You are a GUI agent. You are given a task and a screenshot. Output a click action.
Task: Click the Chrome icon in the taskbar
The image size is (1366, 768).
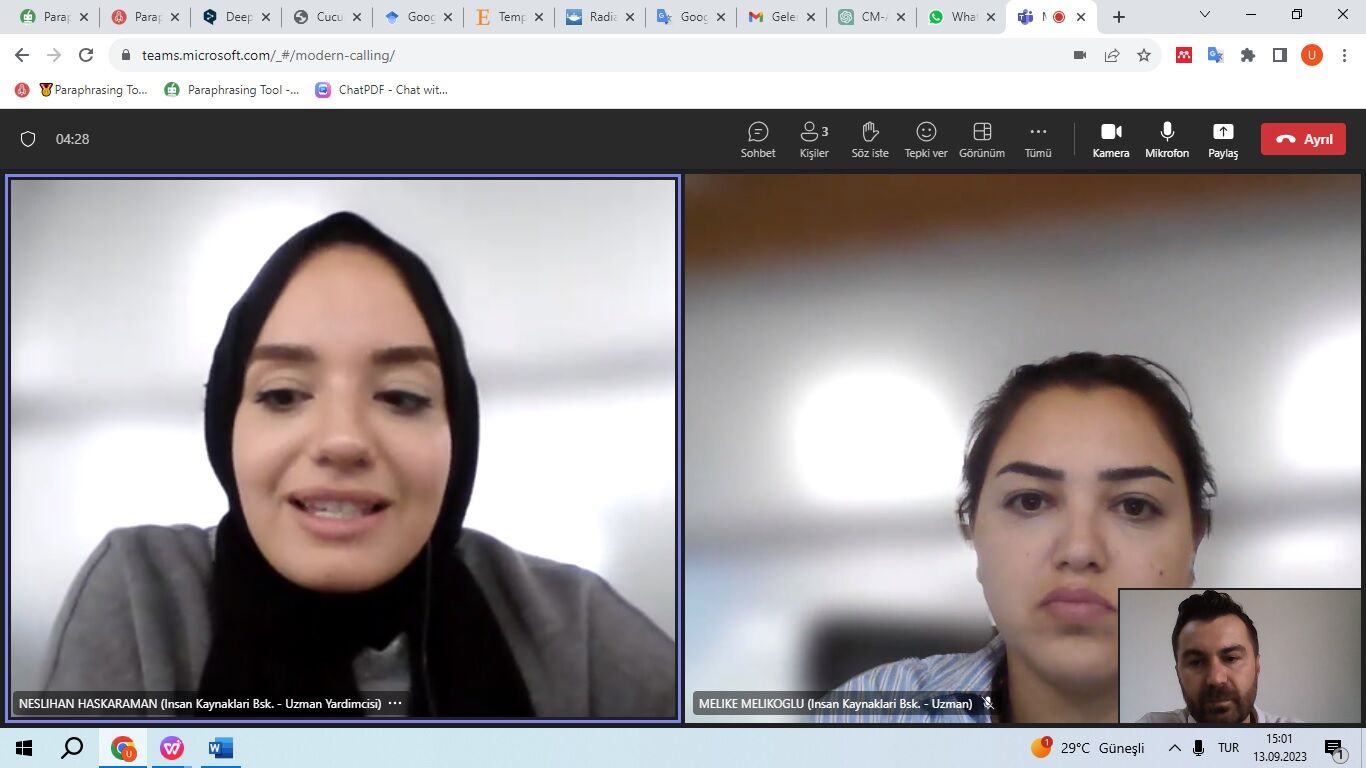(x=123, y=748)
